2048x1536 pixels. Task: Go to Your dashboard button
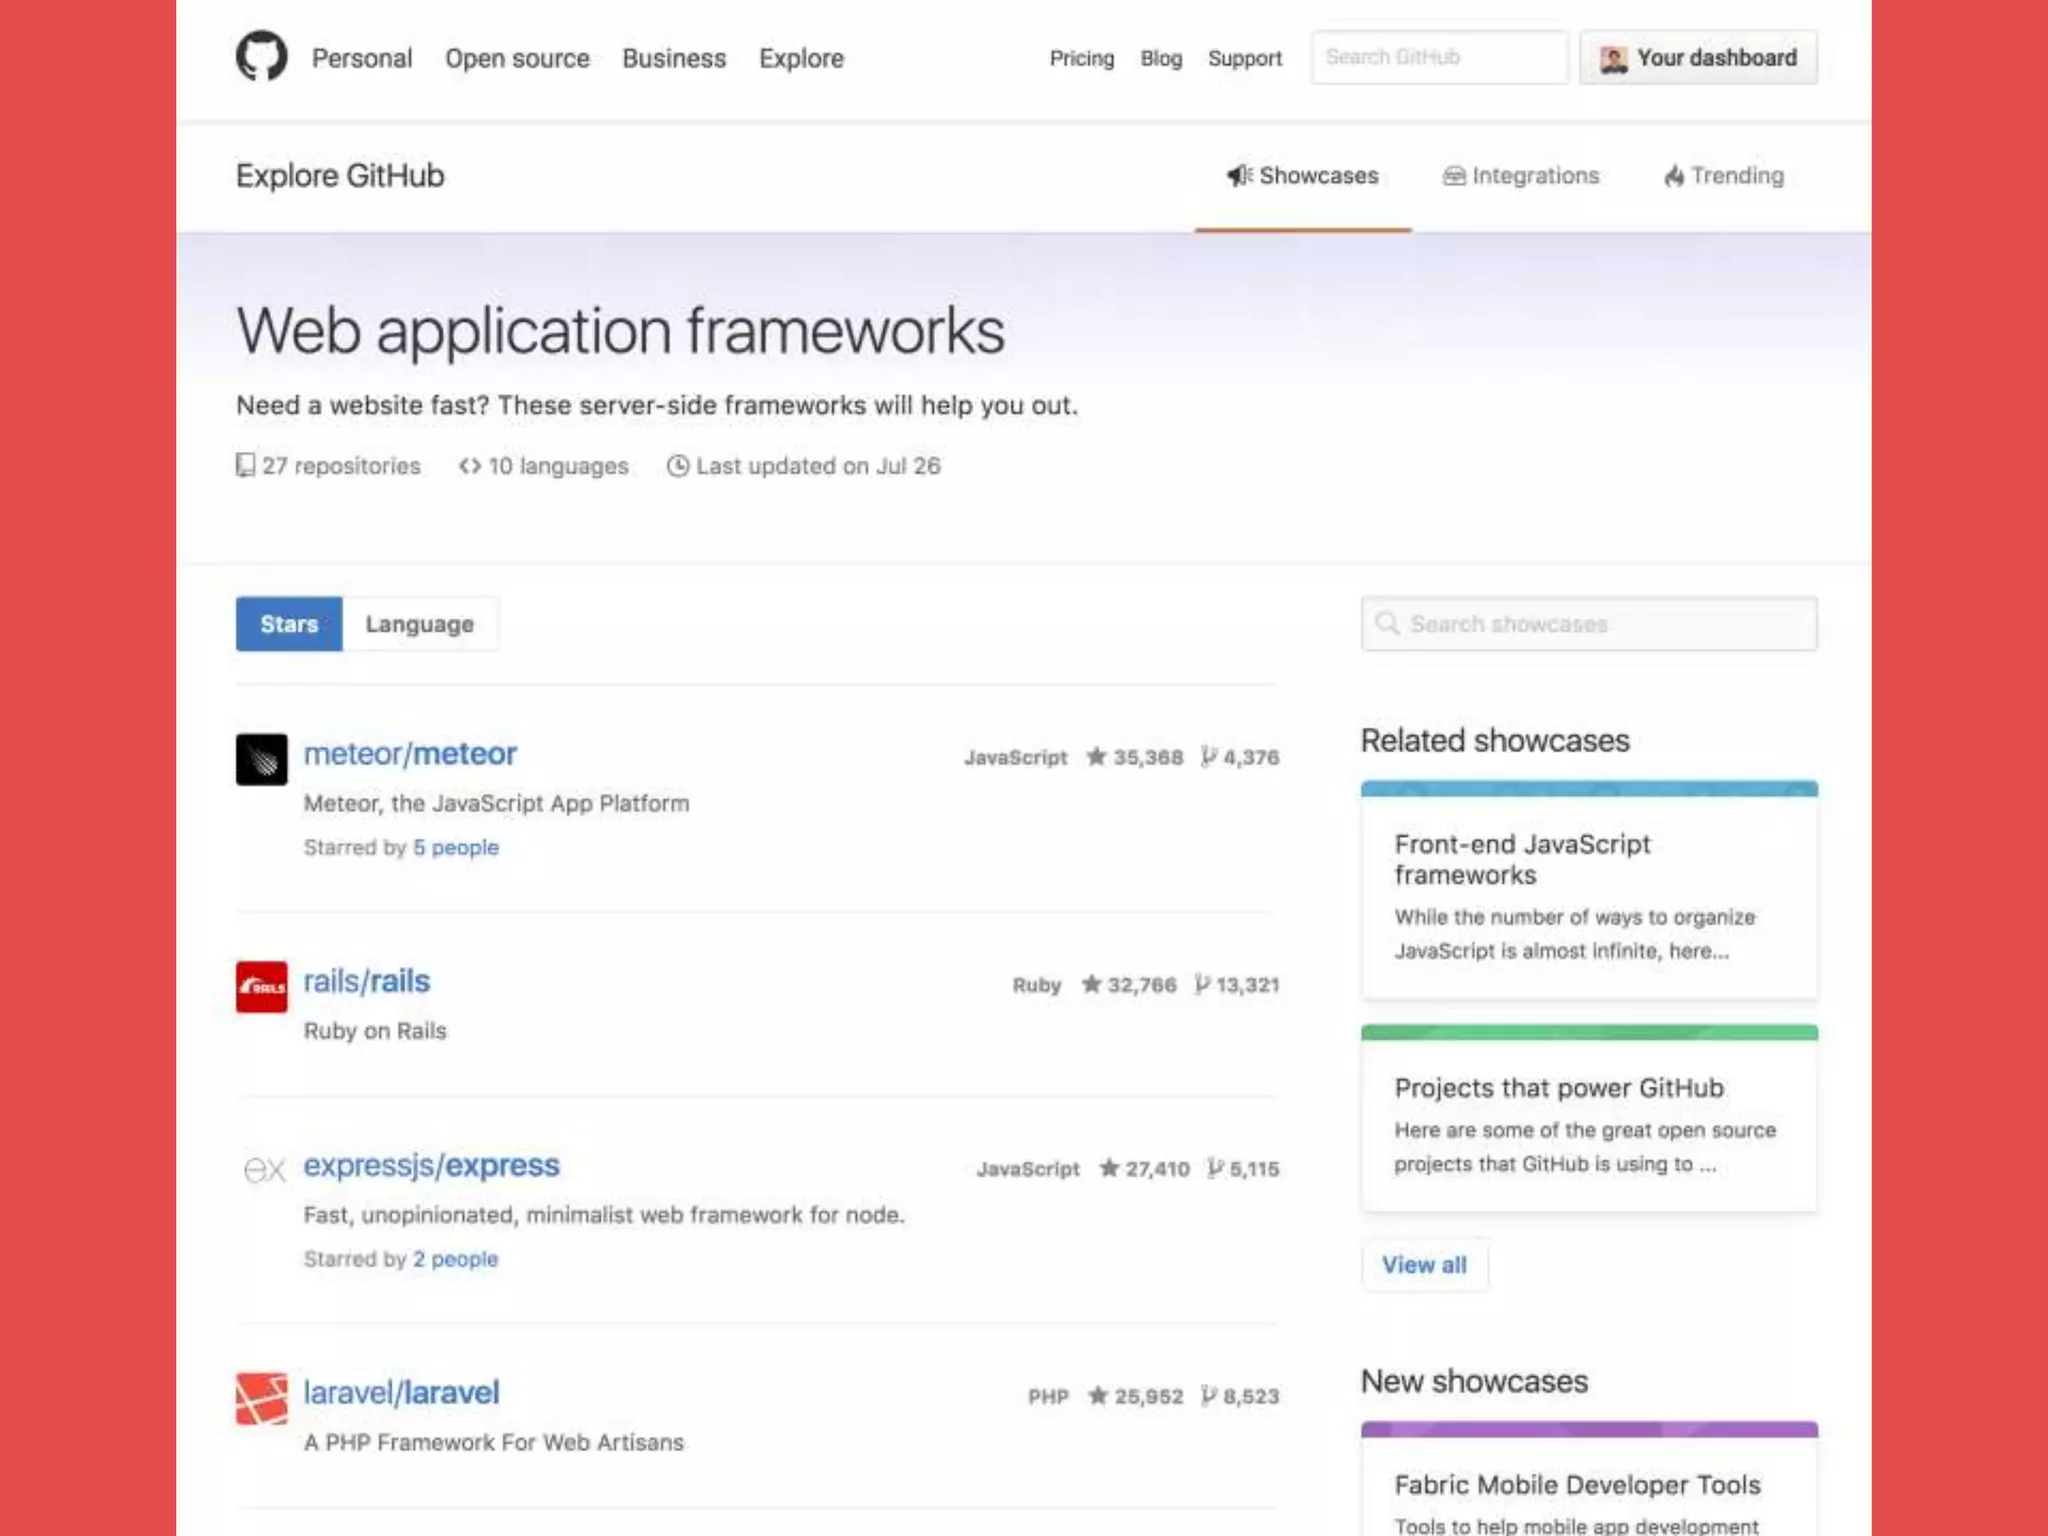pyautogui.click(x=1698, y=58)
